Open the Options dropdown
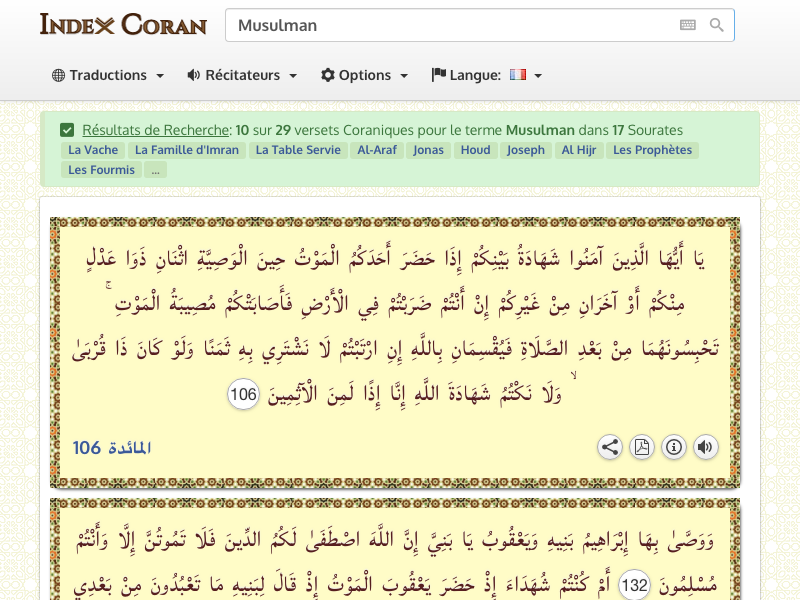Image resolution: width=800 pixels, height=600 pixels. 365,75
